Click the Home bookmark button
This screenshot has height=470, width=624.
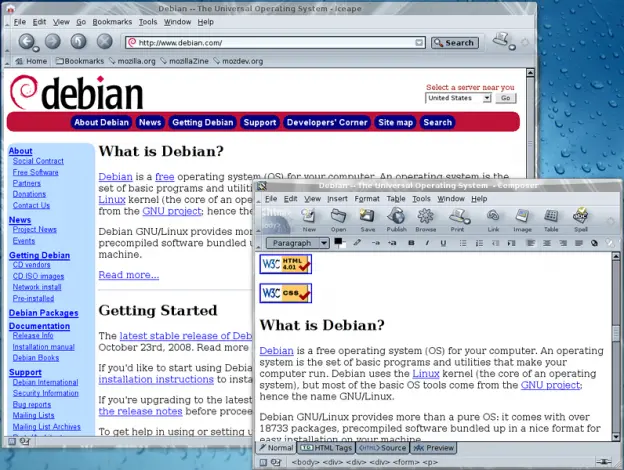[31, 61]
